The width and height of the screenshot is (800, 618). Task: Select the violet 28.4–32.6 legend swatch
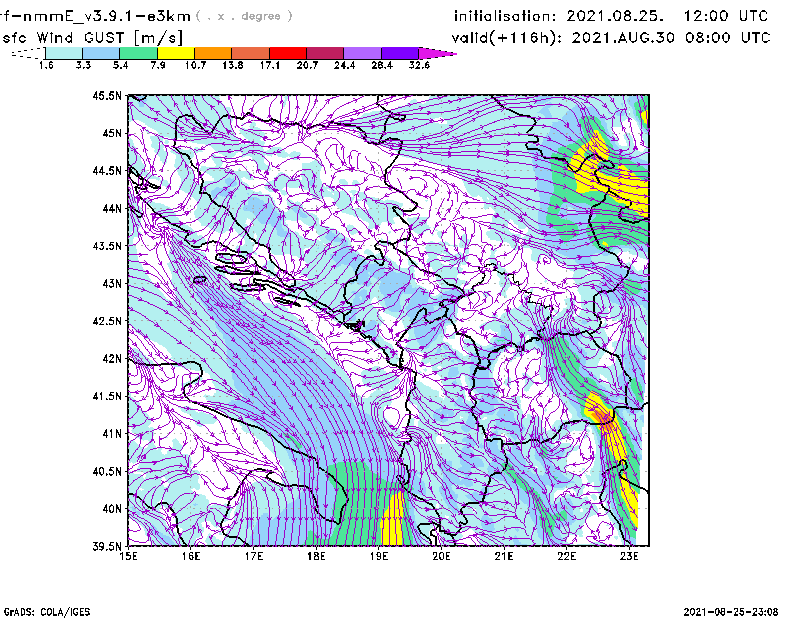pyautogui.click(x=400, y=53)
